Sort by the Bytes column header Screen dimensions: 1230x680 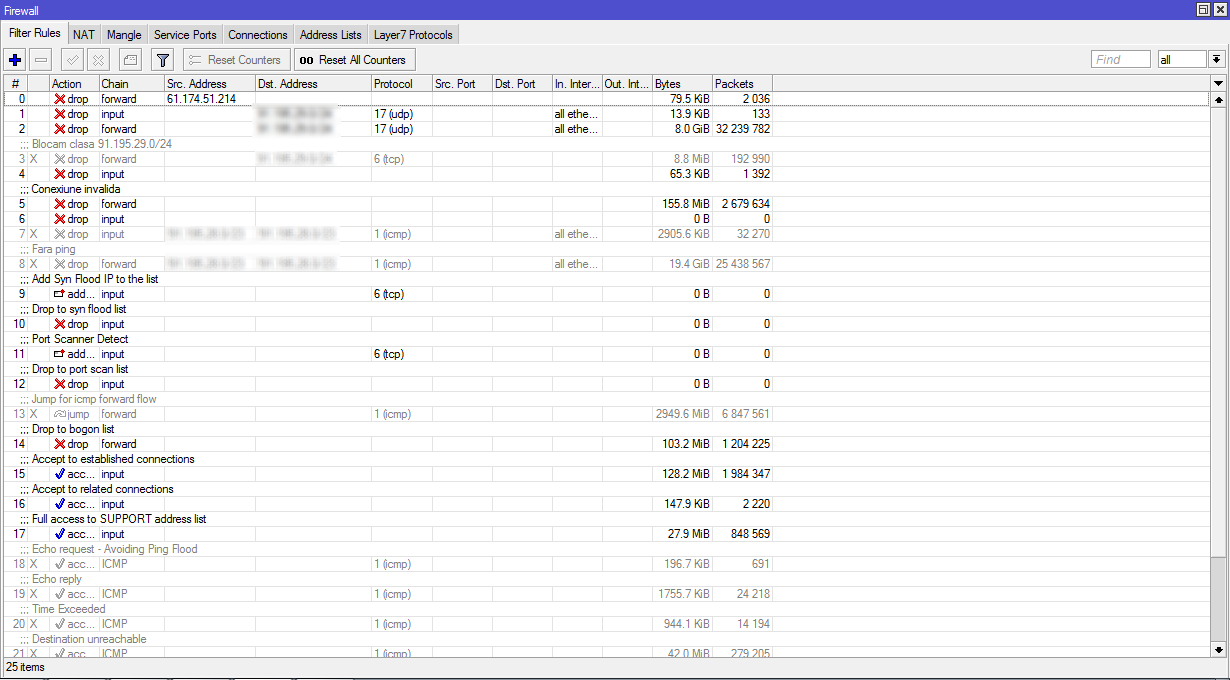coord(682,84)
